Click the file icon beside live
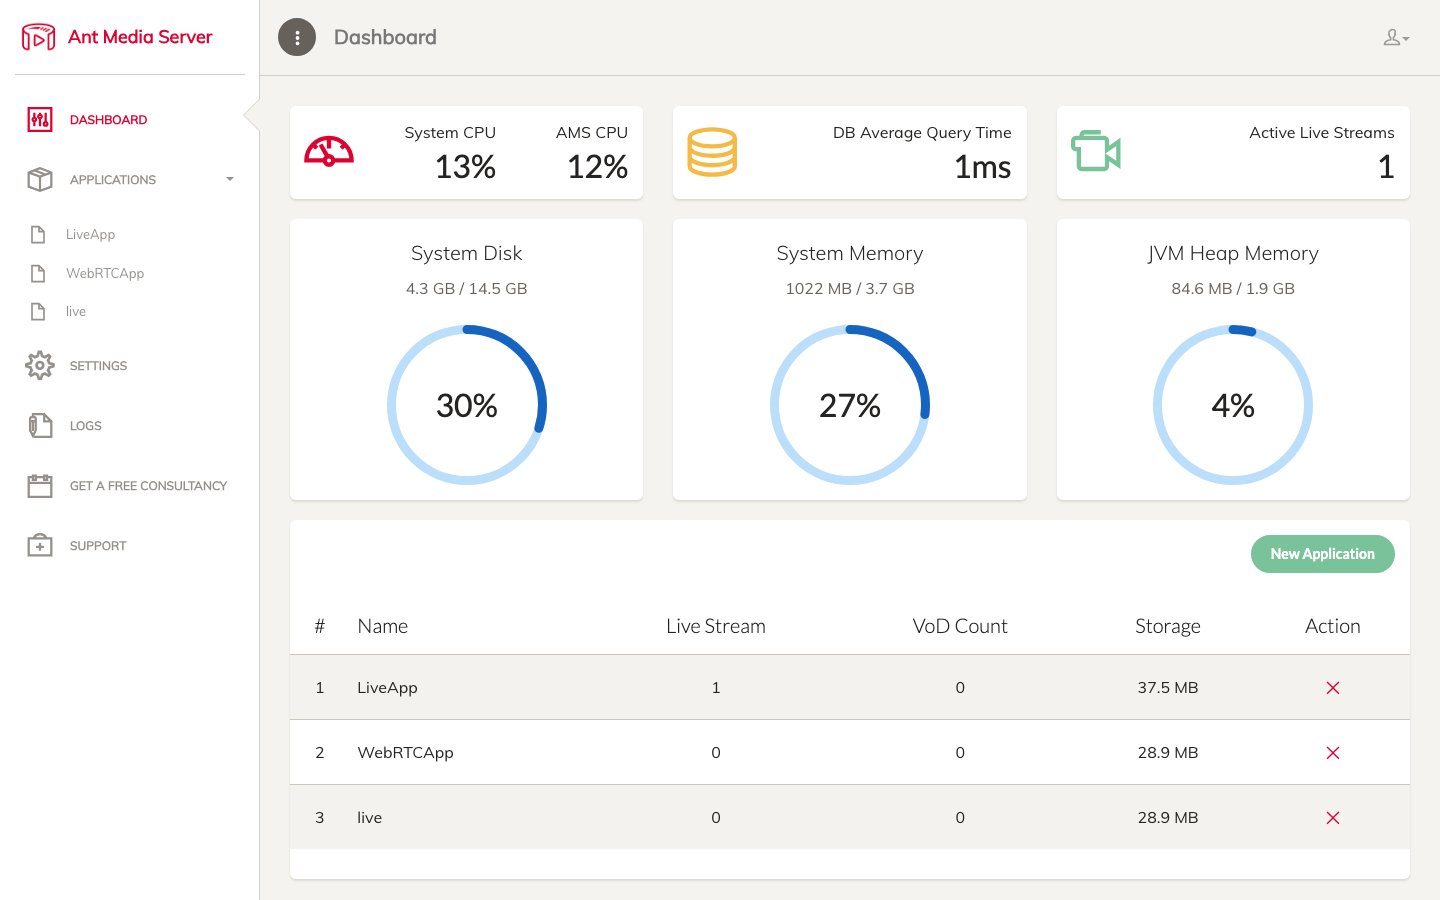 click(x=38, y=312)
